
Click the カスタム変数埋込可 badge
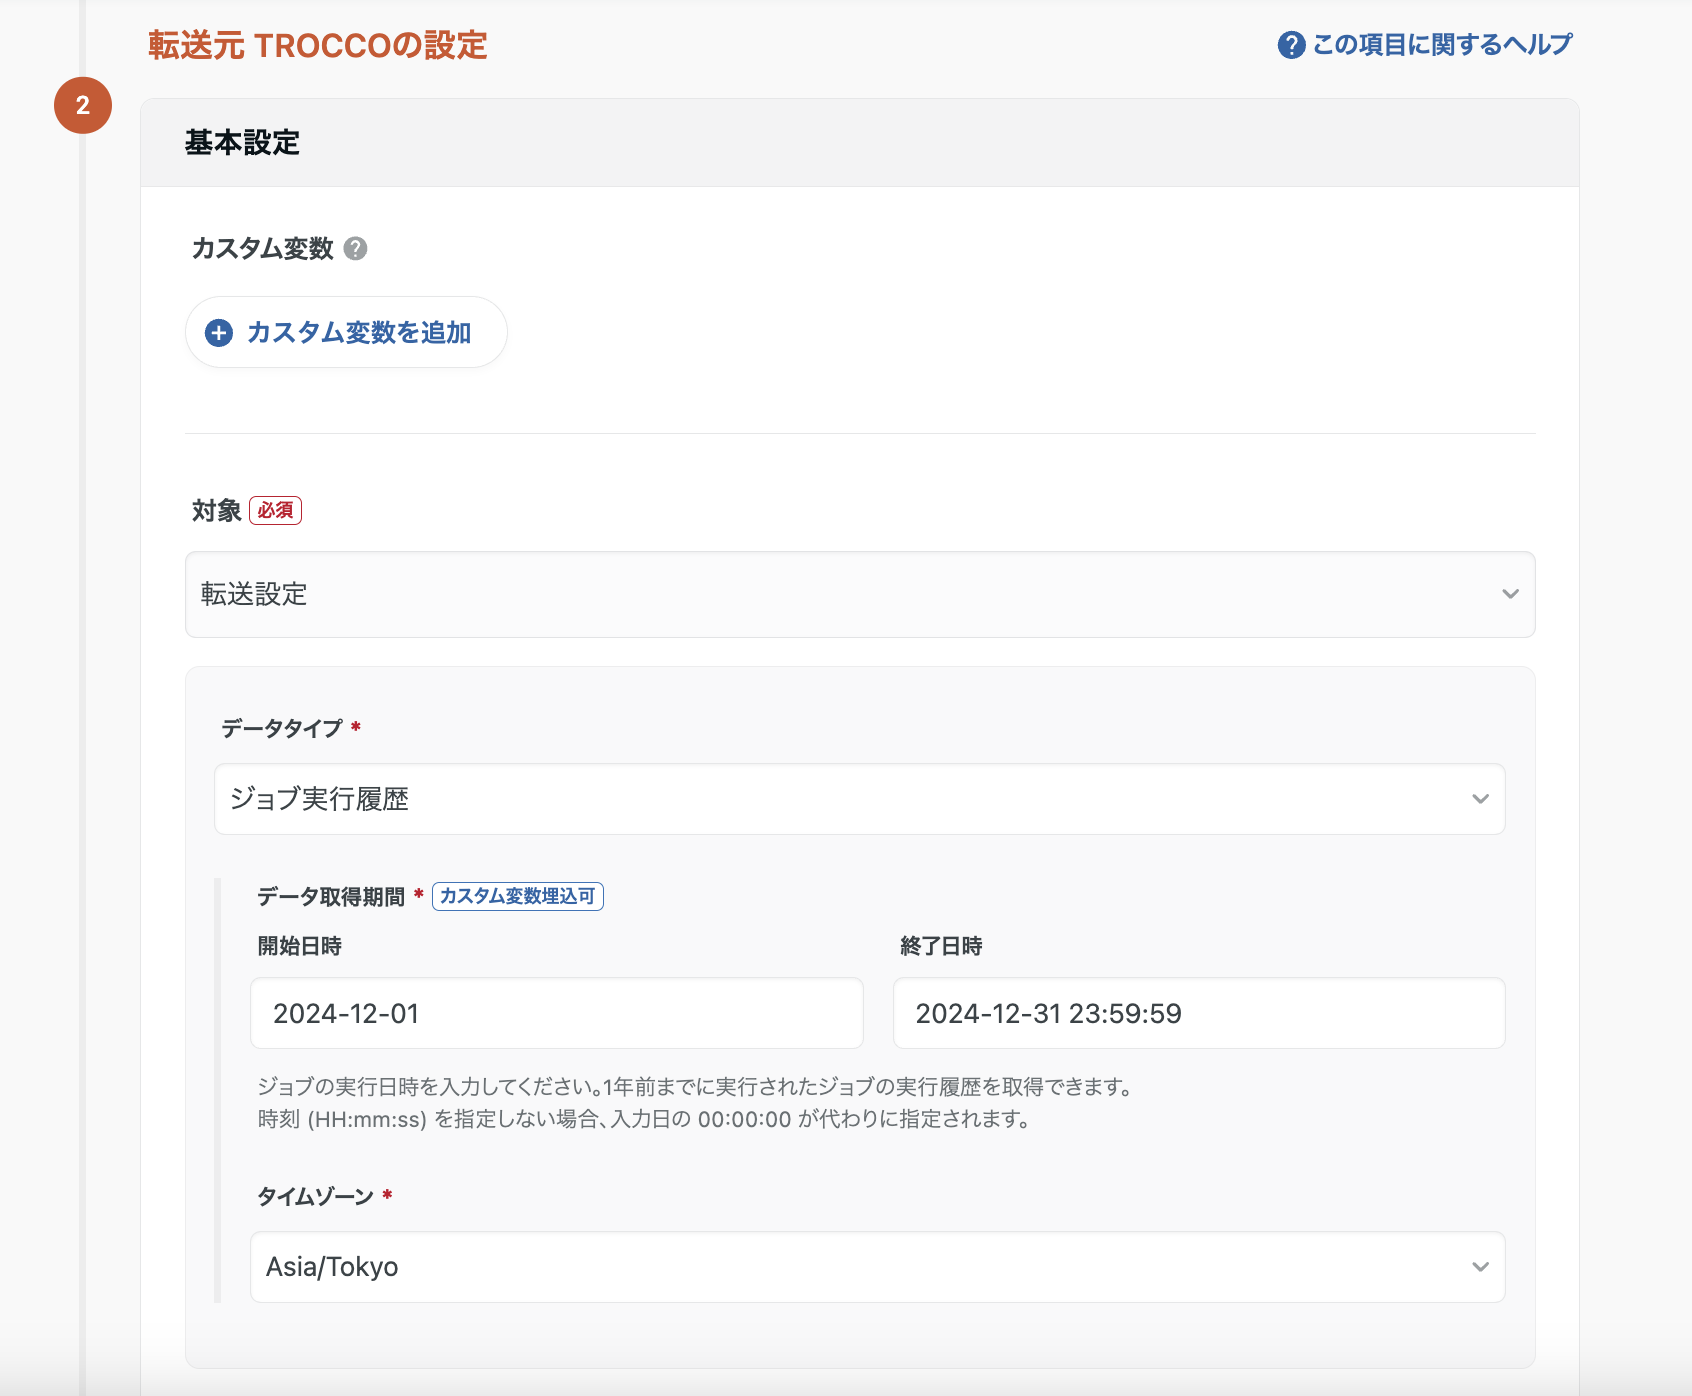click(517, 897)
